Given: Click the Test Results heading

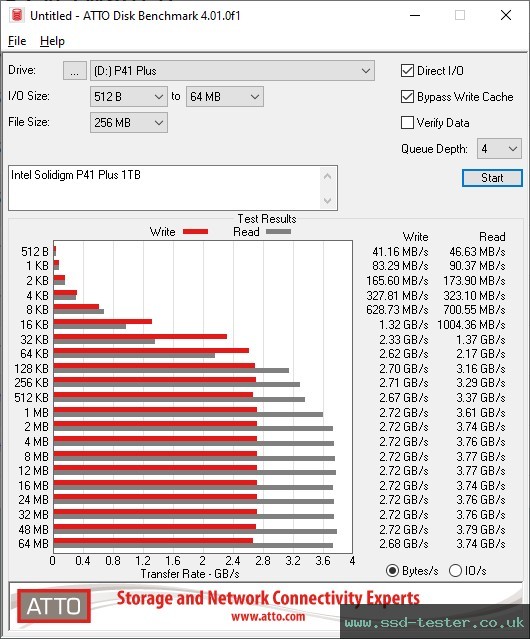Looking at the screenshot, I should click(x=267, y=219).
